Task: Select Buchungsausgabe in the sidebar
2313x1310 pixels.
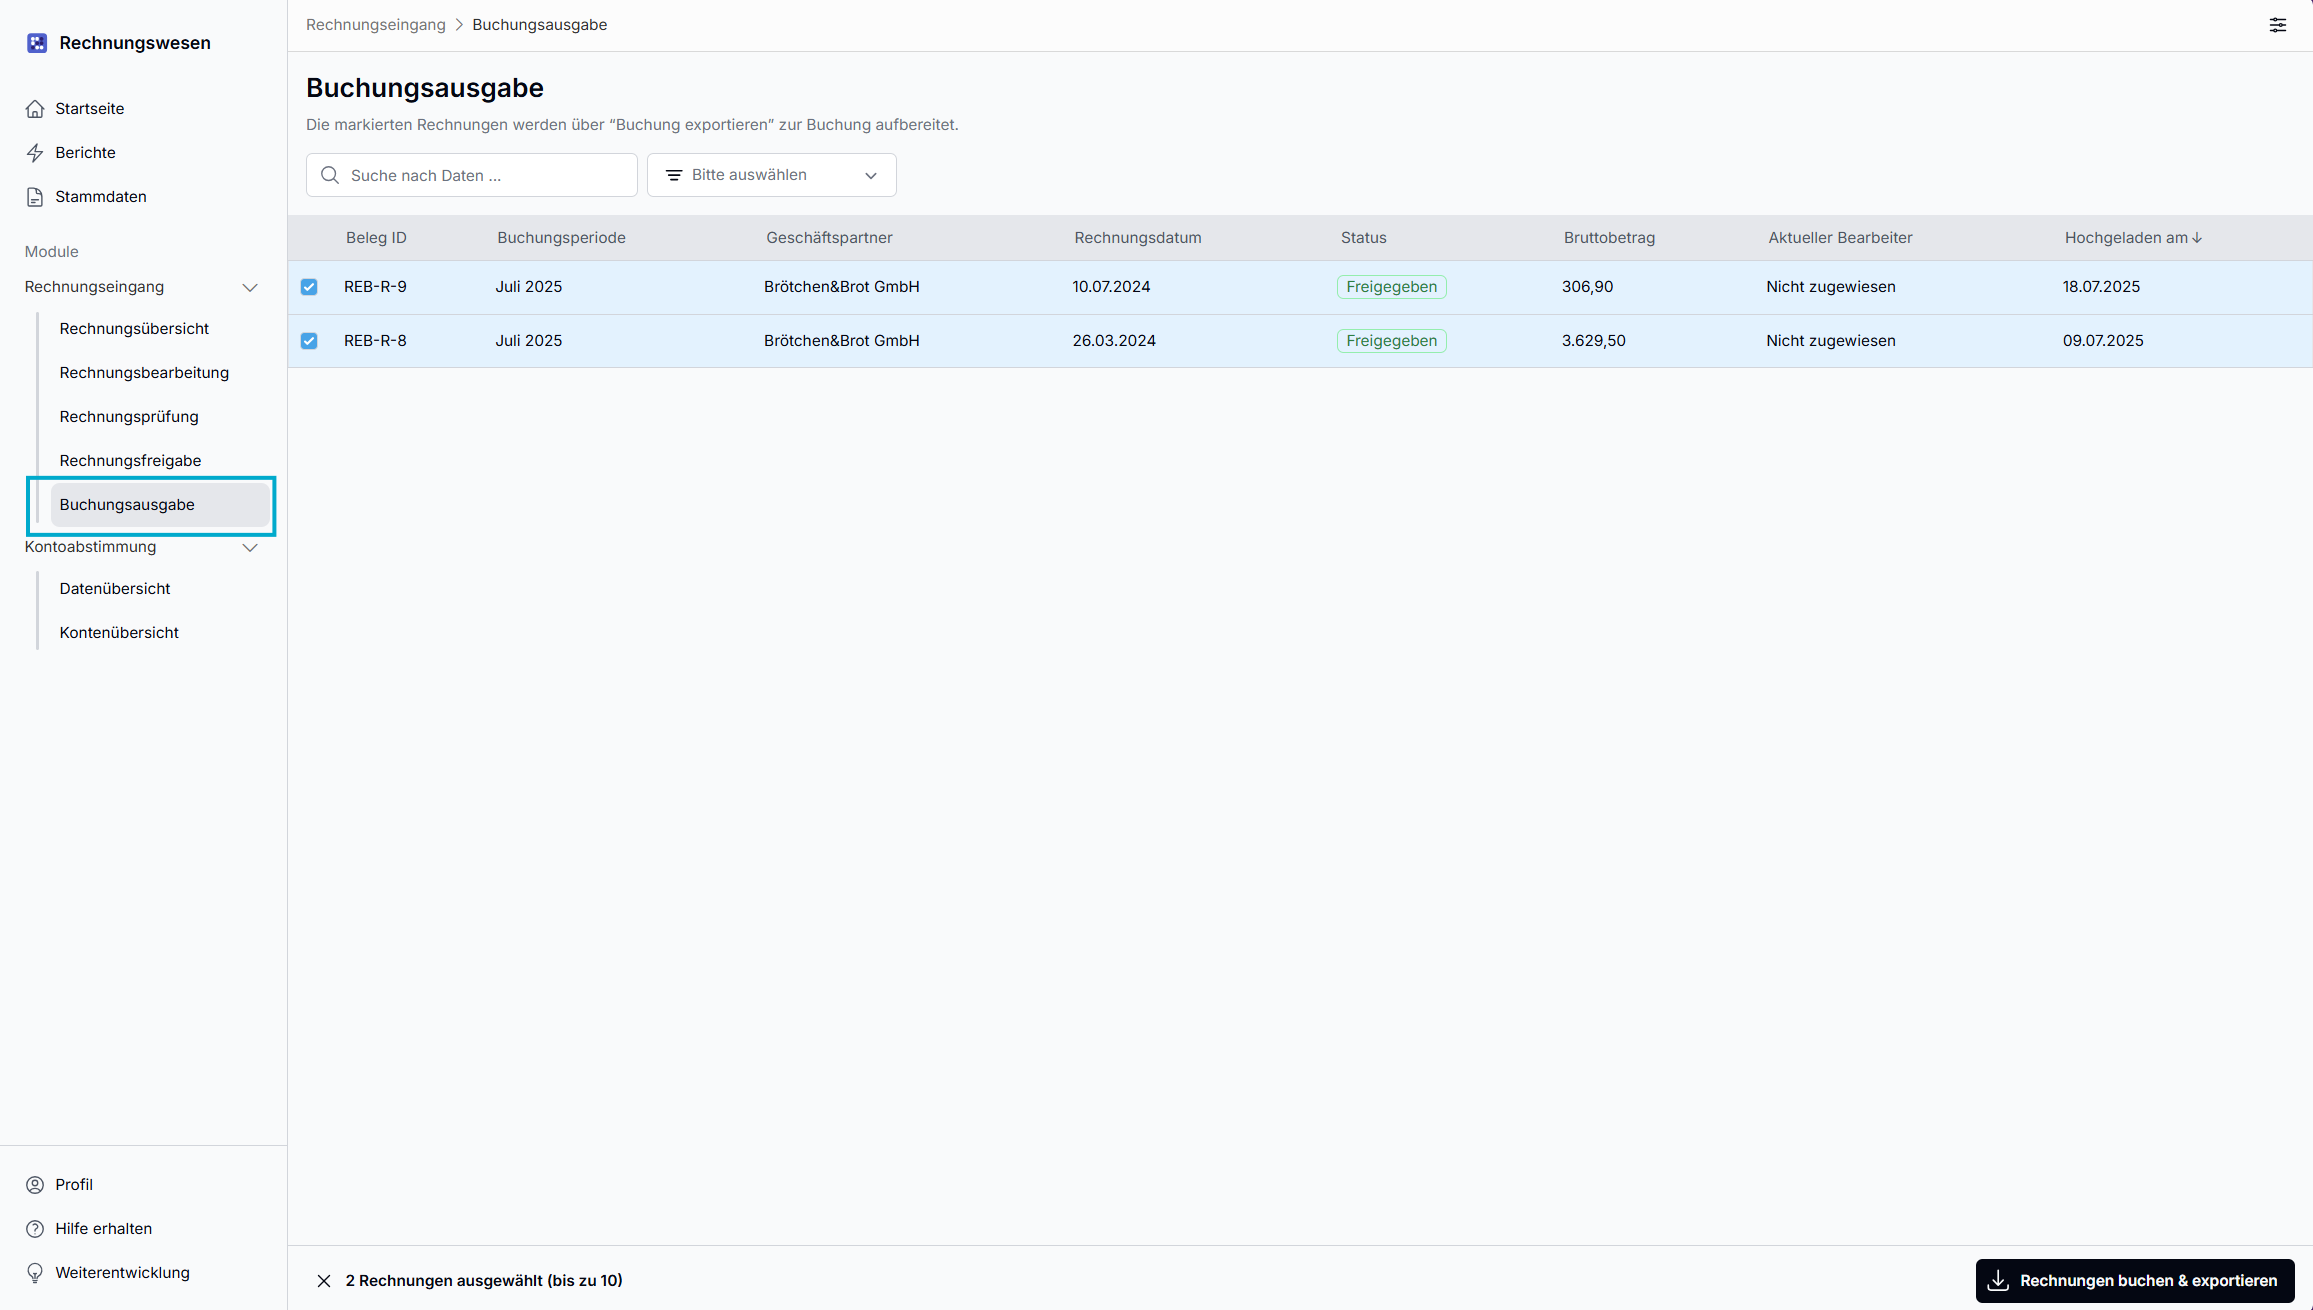Action: point(160,505)
